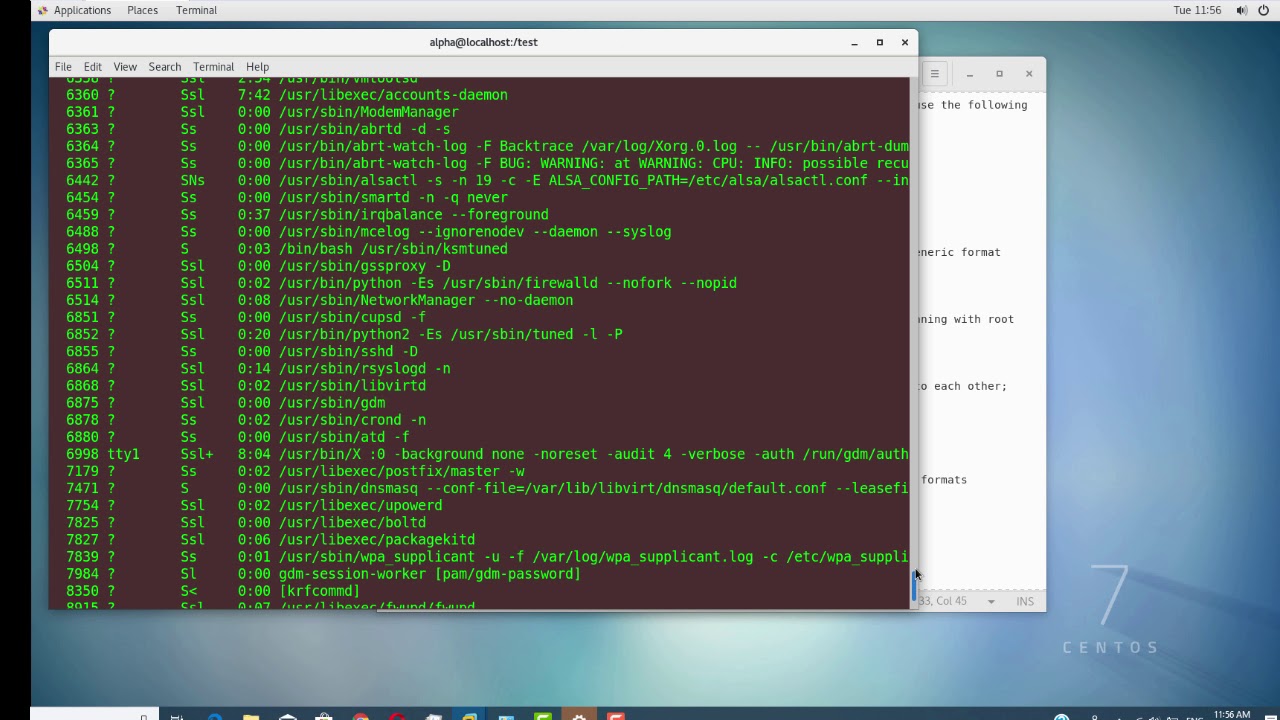Click the /usr/sbin/irqbalance --foreground line
The width and height of the screenshot is (1280, 720).
tap(307, 215)
